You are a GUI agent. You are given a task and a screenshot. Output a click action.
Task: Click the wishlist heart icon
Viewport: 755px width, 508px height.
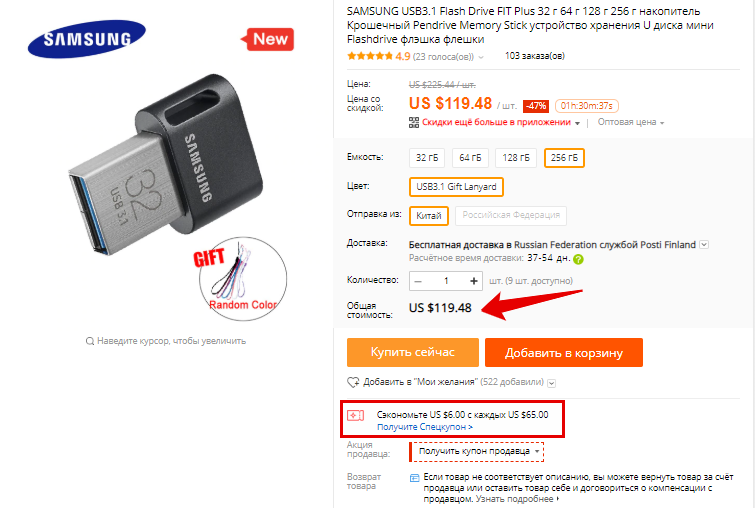[x=353, y=382]
